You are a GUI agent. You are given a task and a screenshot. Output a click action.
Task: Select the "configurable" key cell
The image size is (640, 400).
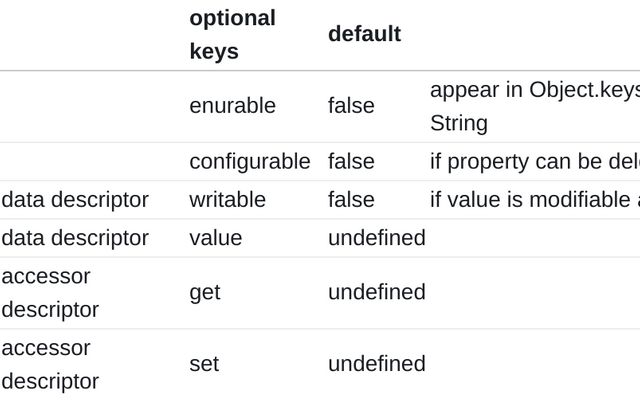tap(249, 162)
